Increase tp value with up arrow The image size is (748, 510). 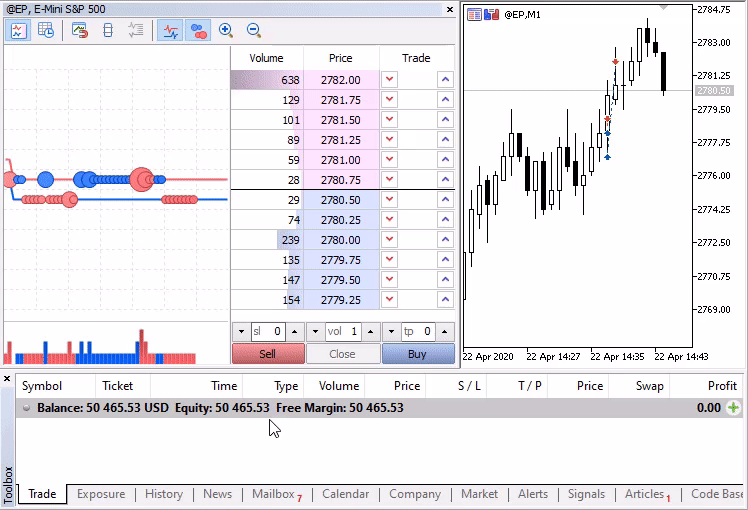click(x=444, y=332)
